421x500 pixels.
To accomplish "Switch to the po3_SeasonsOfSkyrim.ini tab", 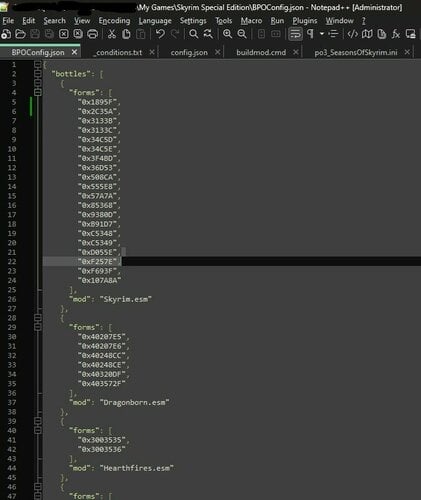I will click(x=356, y=52).
